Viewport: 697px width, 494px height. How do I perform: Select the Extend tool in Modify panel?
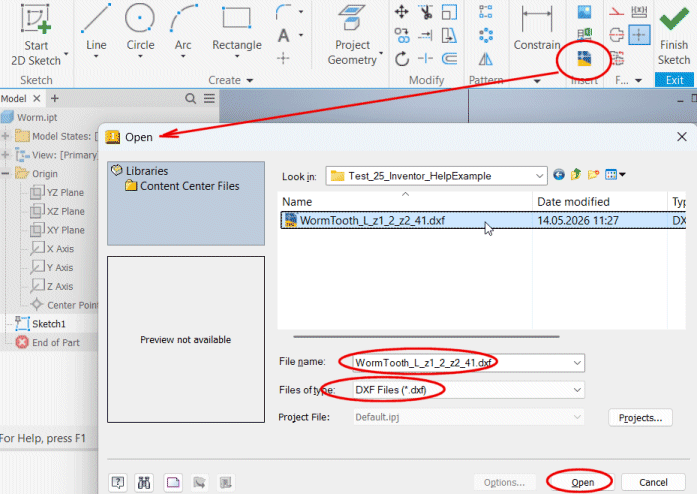tap(425, 35)
